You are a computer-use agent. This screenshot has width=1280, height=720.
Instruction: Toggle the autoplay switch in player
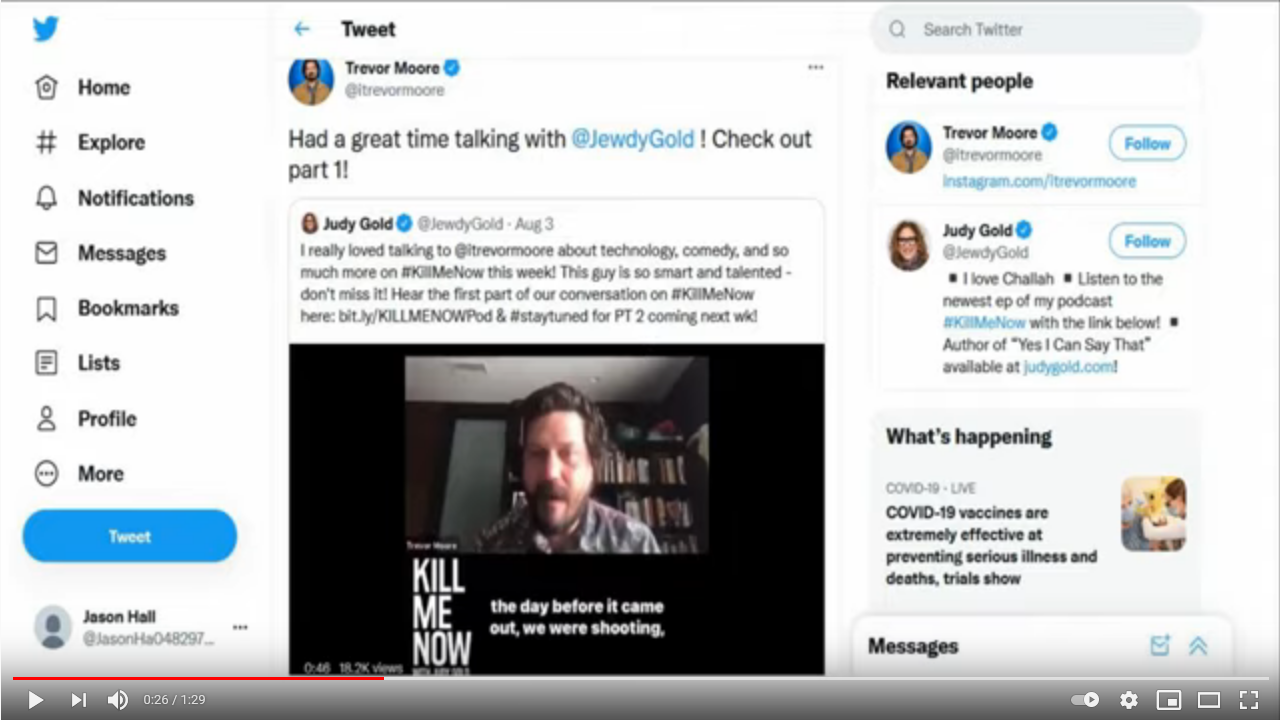pos(1085,700)
